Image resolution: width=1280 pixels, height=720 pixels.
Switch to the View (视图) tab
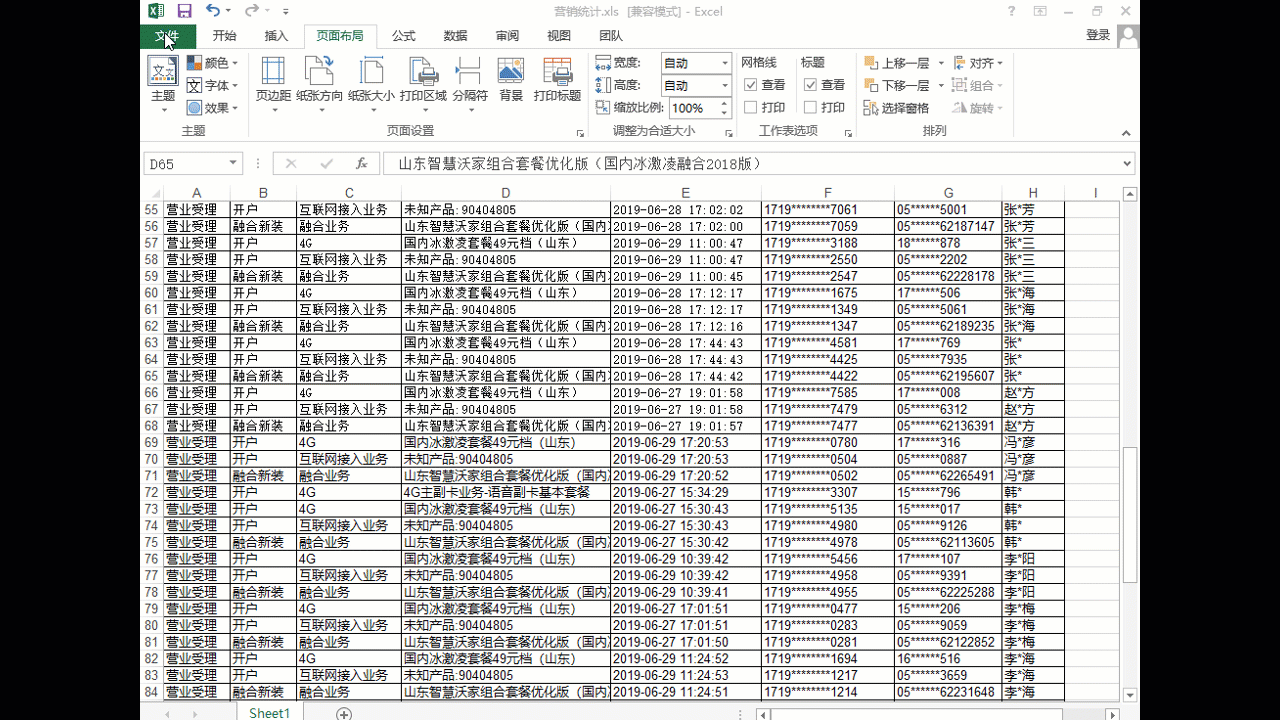559,36
